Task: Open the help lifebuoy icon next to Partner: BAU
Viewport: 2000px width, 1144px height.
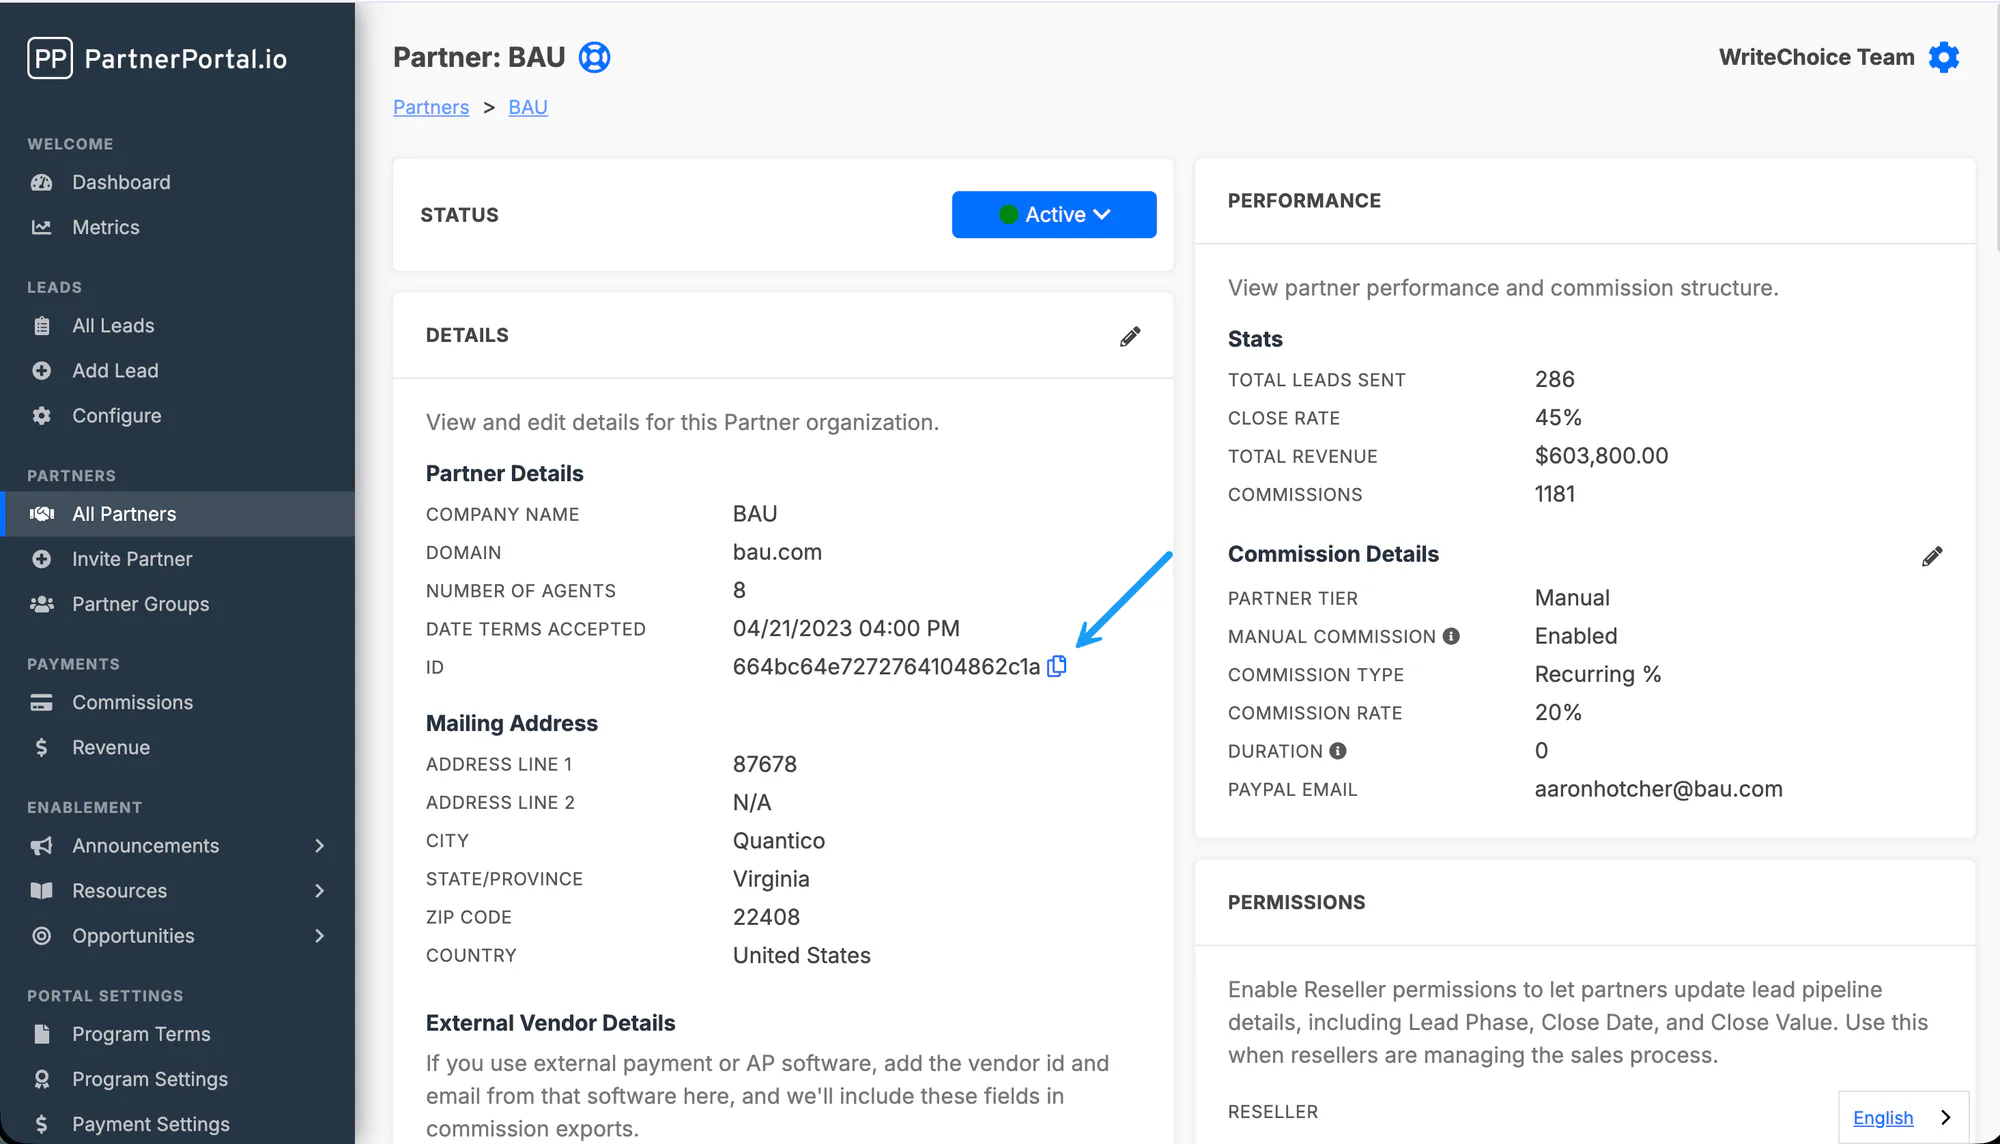Action: 595,57
